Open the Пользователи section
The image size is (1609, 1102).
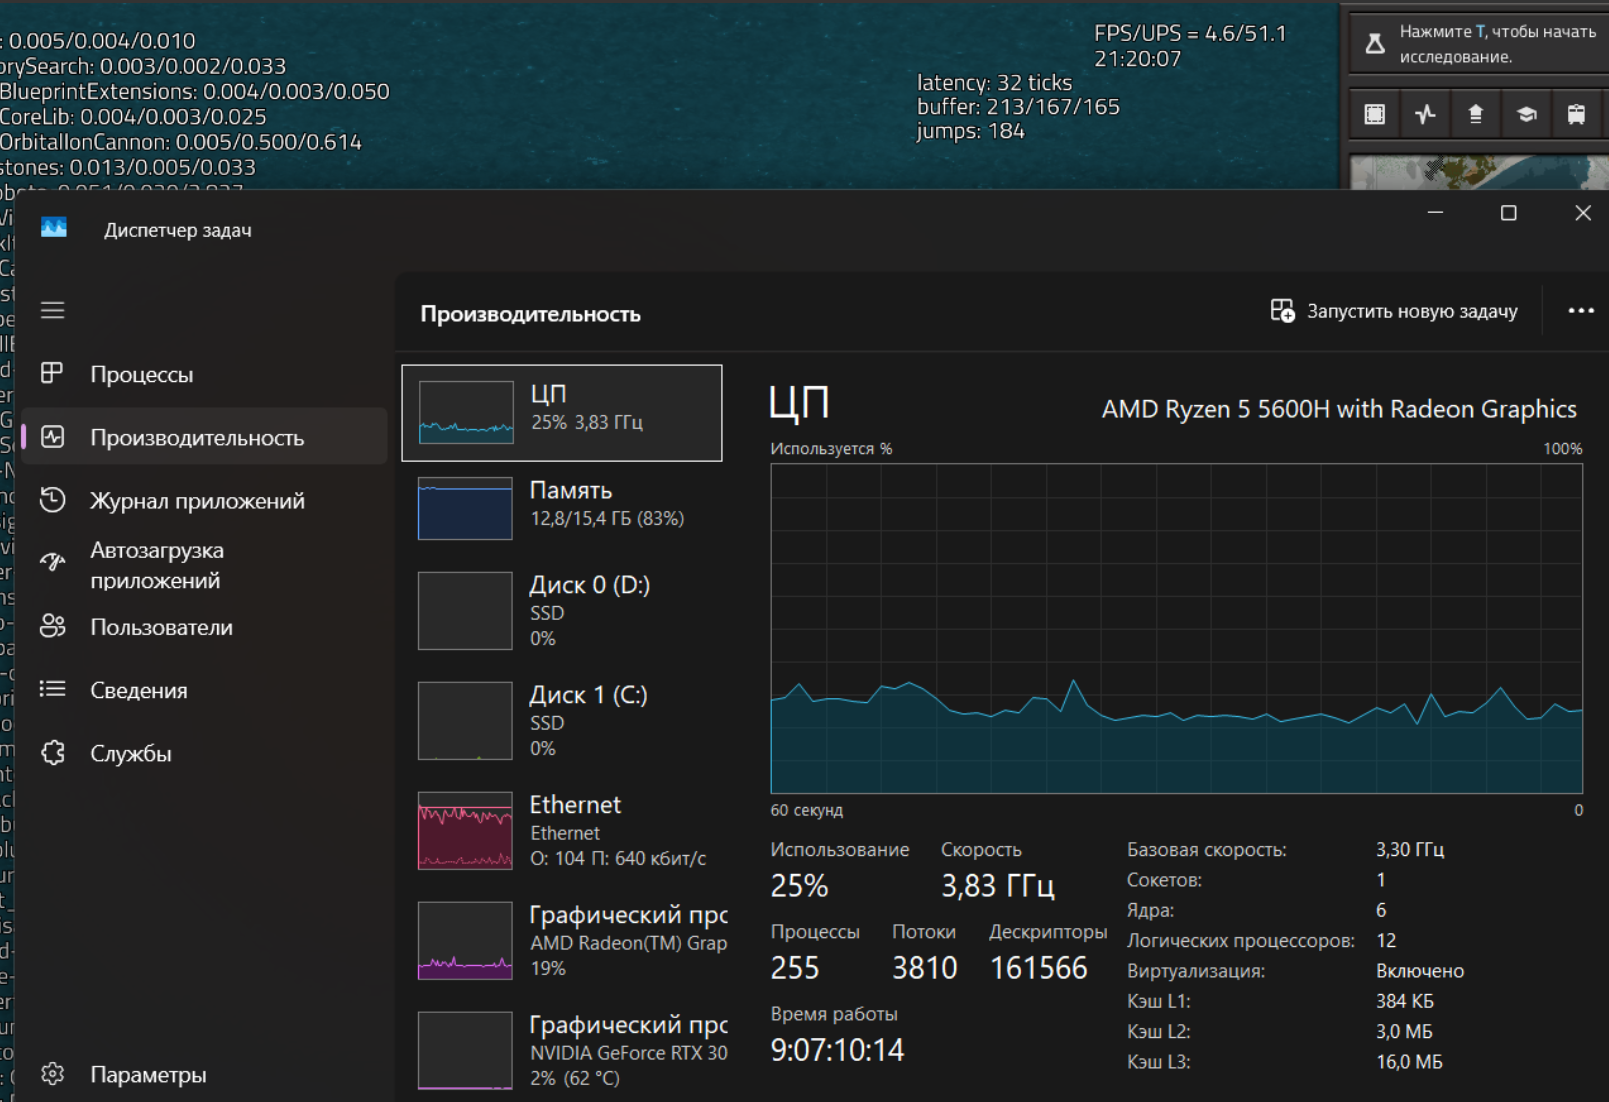click(x=204, y=627)
